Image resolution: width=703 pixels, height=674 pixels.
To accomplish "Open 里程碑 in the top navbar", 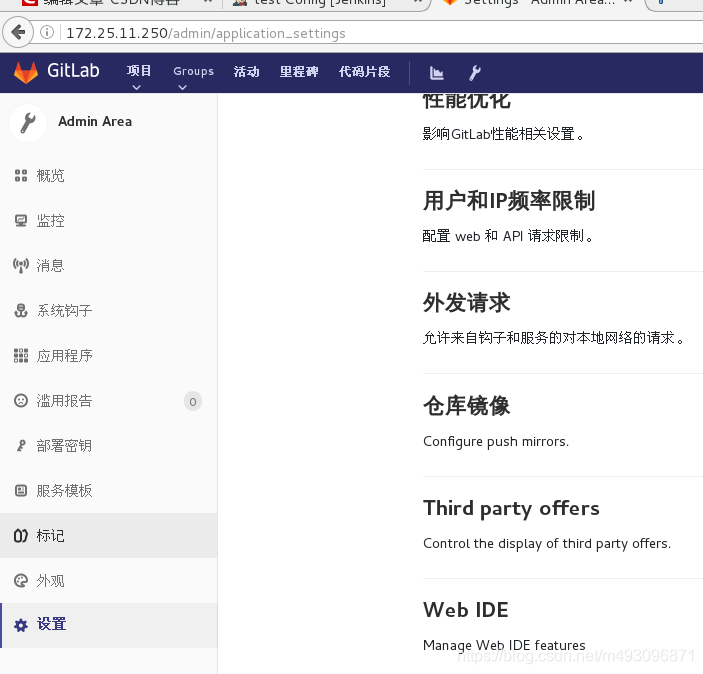I will 299,72.
